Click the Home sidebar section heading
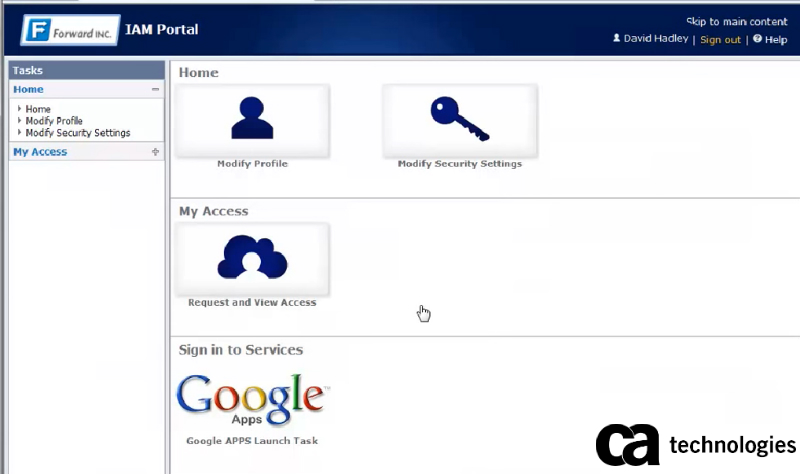 [x=28, y=90]
